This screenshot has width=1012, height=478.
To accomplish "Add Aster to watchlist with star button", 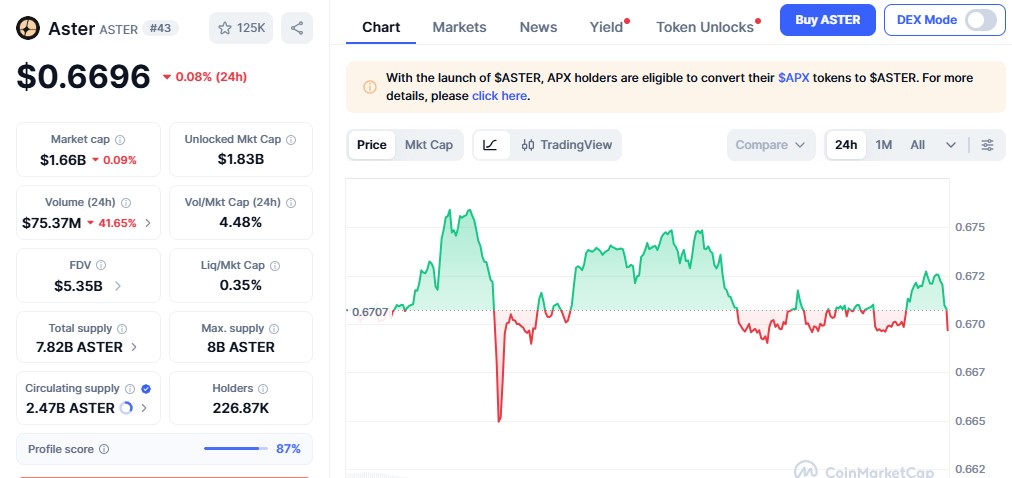I will click(241, 28).
